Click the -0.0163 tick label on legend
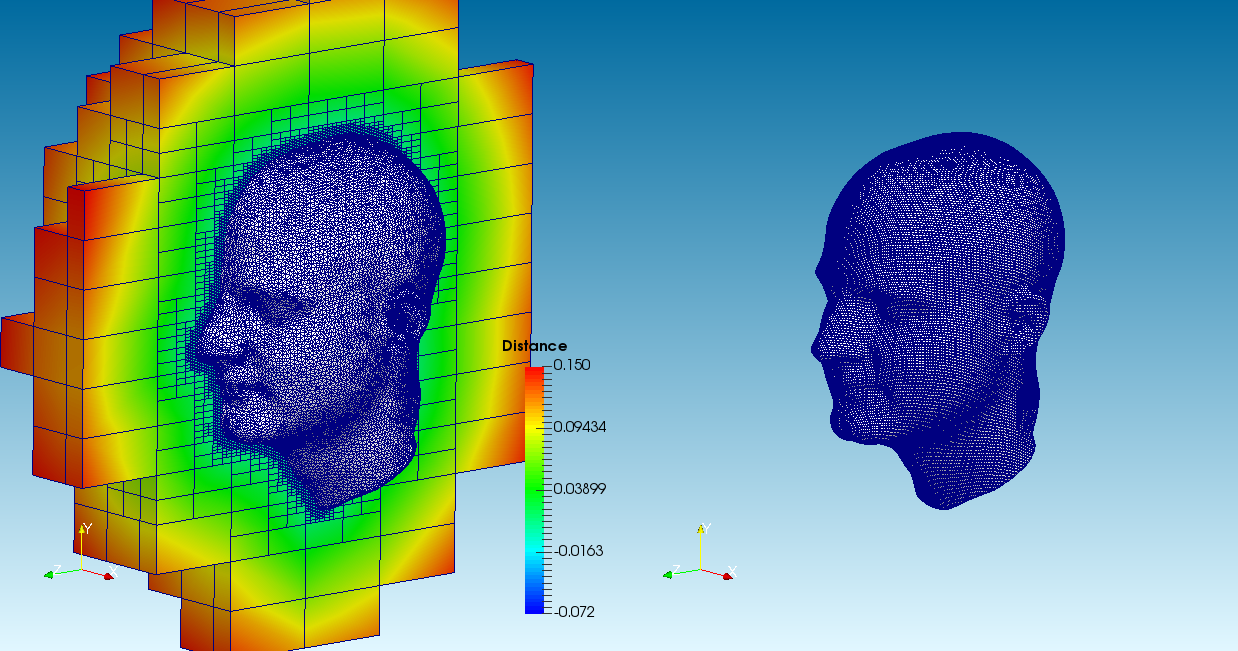 (578, 550)
